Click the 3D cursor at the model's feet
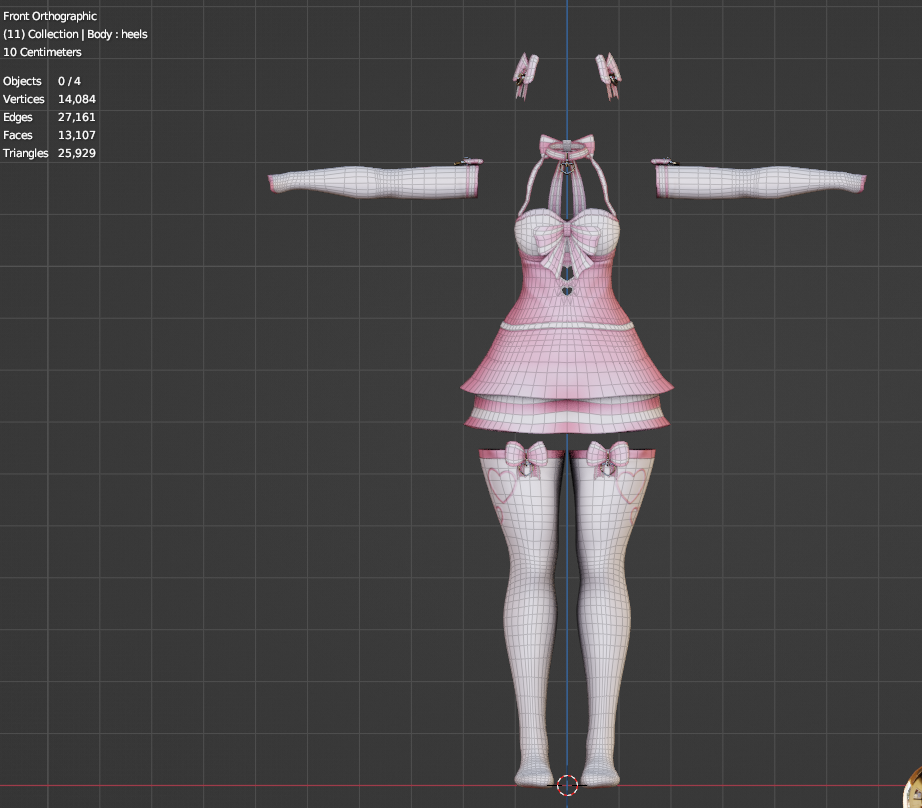Image resolution: width=922 pixels, height=808 pixels. pyautogui.click(x=567, y=785)
